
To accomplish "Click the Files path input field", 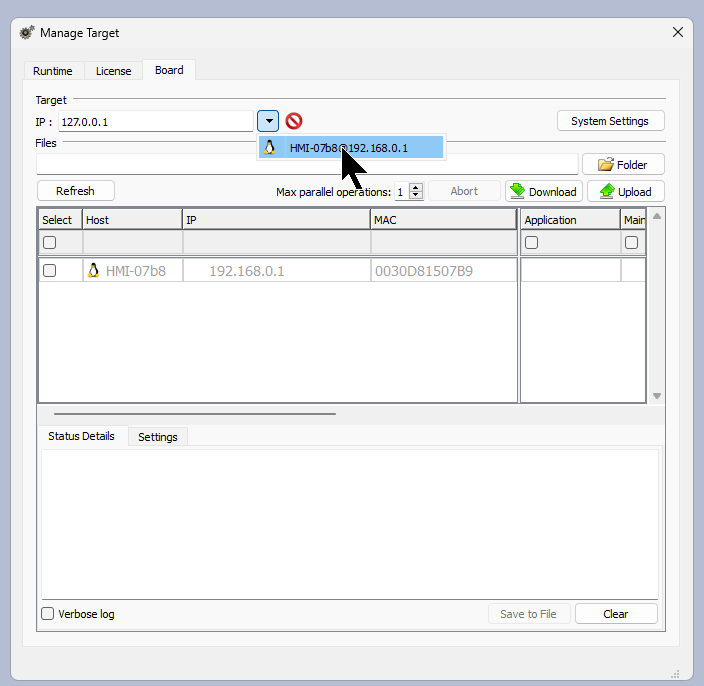I will click(307, 164).
